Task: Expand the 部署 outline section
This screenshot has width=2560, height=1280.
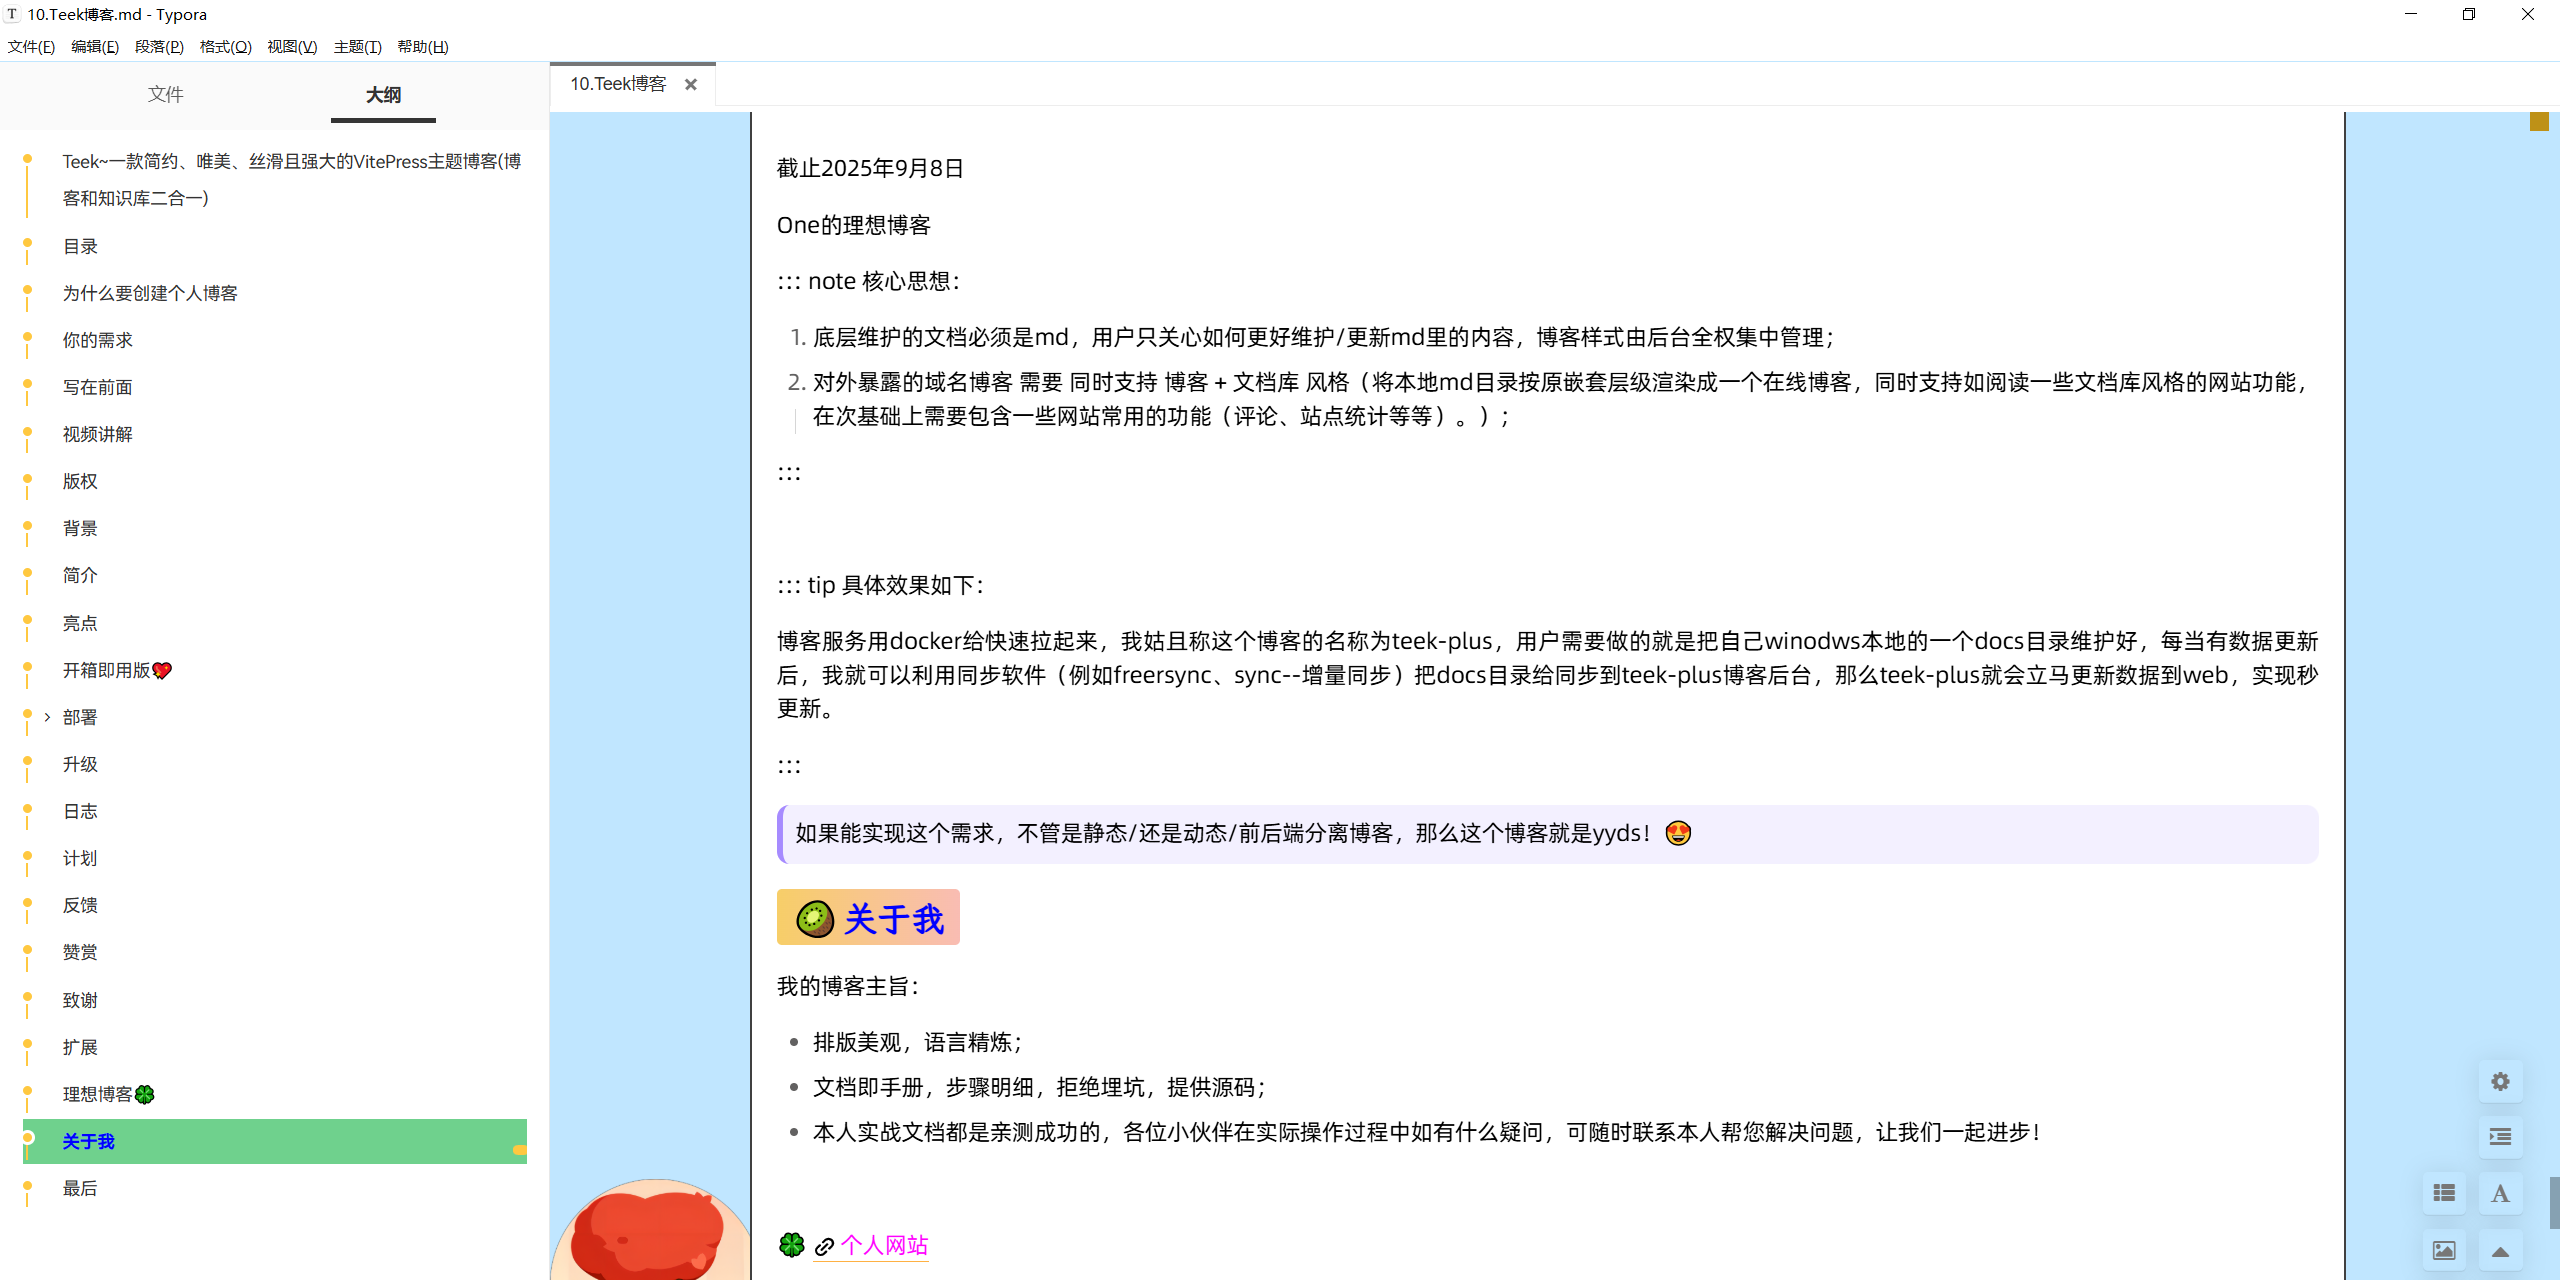Action: (47, 717)
